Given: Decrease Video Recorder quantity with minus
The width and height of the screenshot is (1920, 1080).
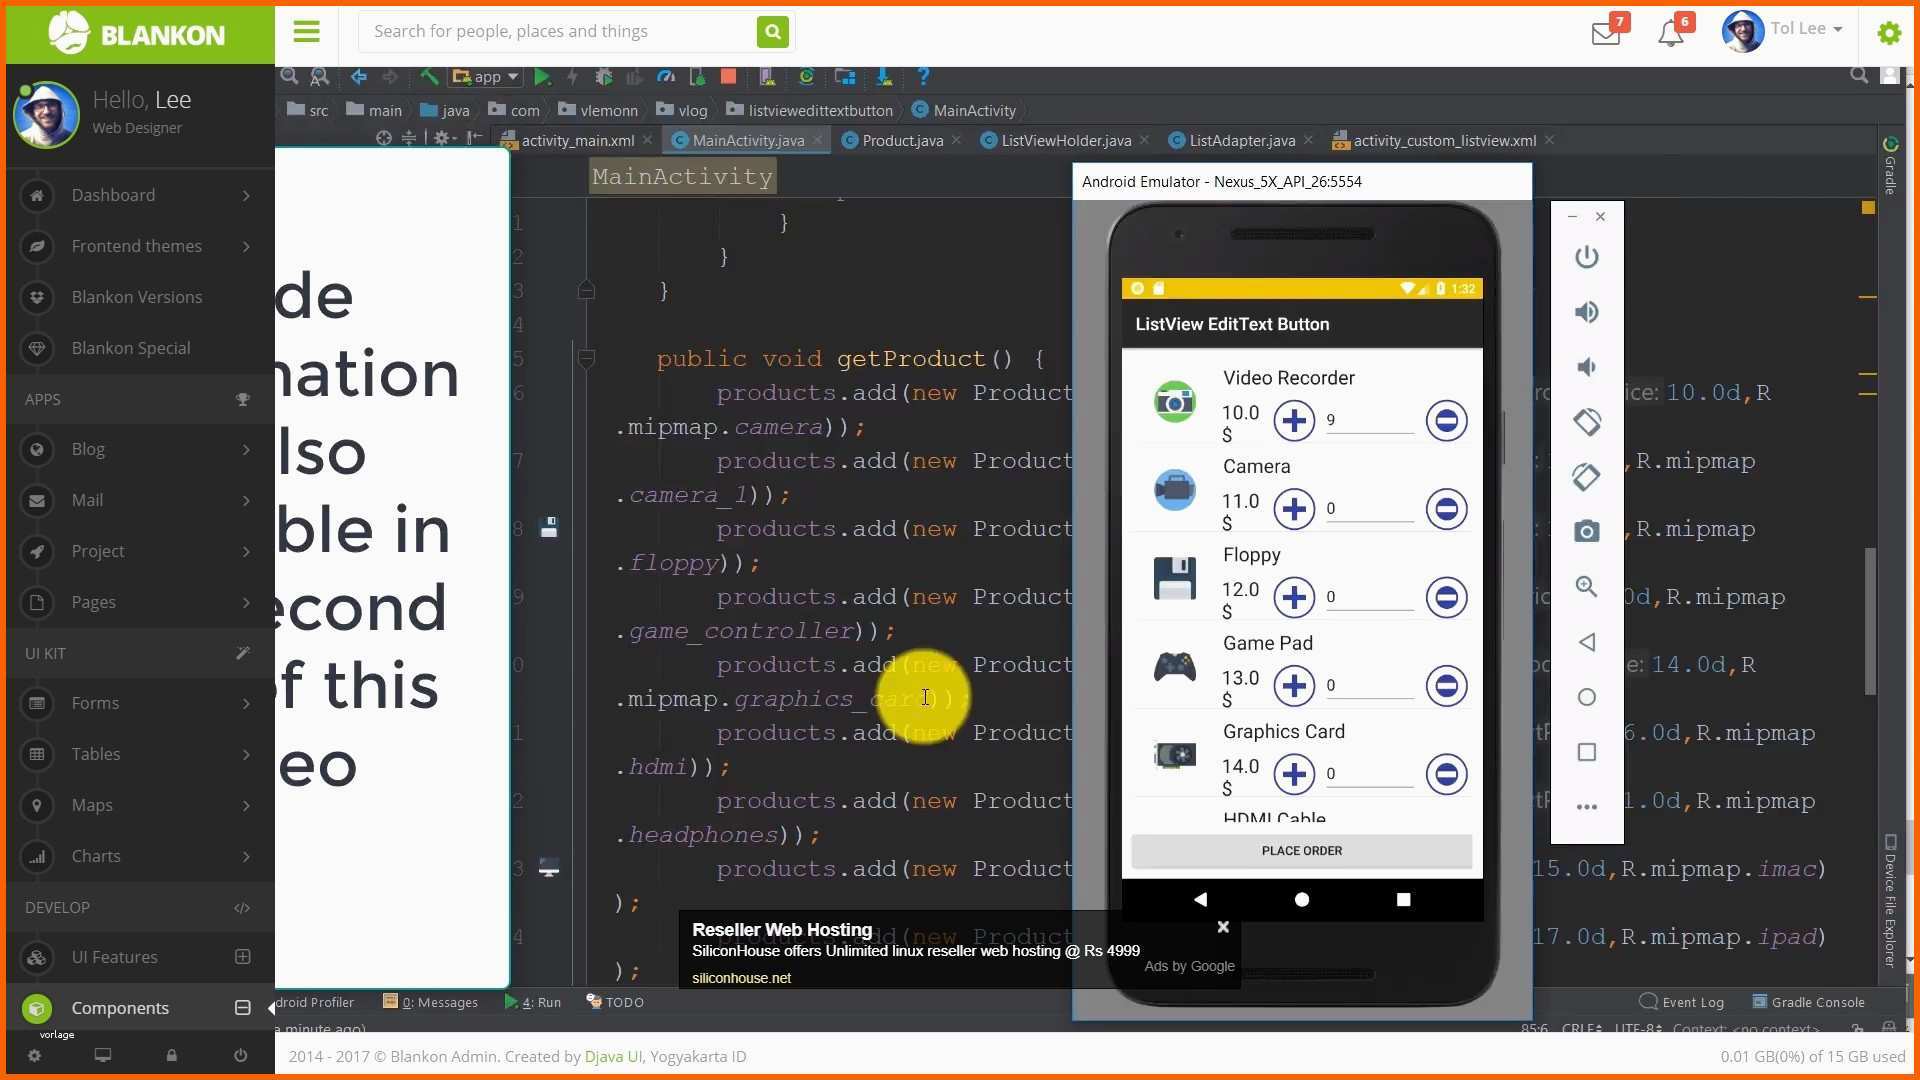Looking at the screenshot, I should point(1446,421).
